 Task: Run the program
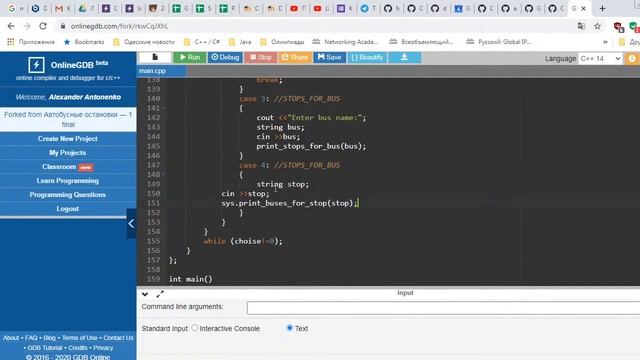pos(190,57)
